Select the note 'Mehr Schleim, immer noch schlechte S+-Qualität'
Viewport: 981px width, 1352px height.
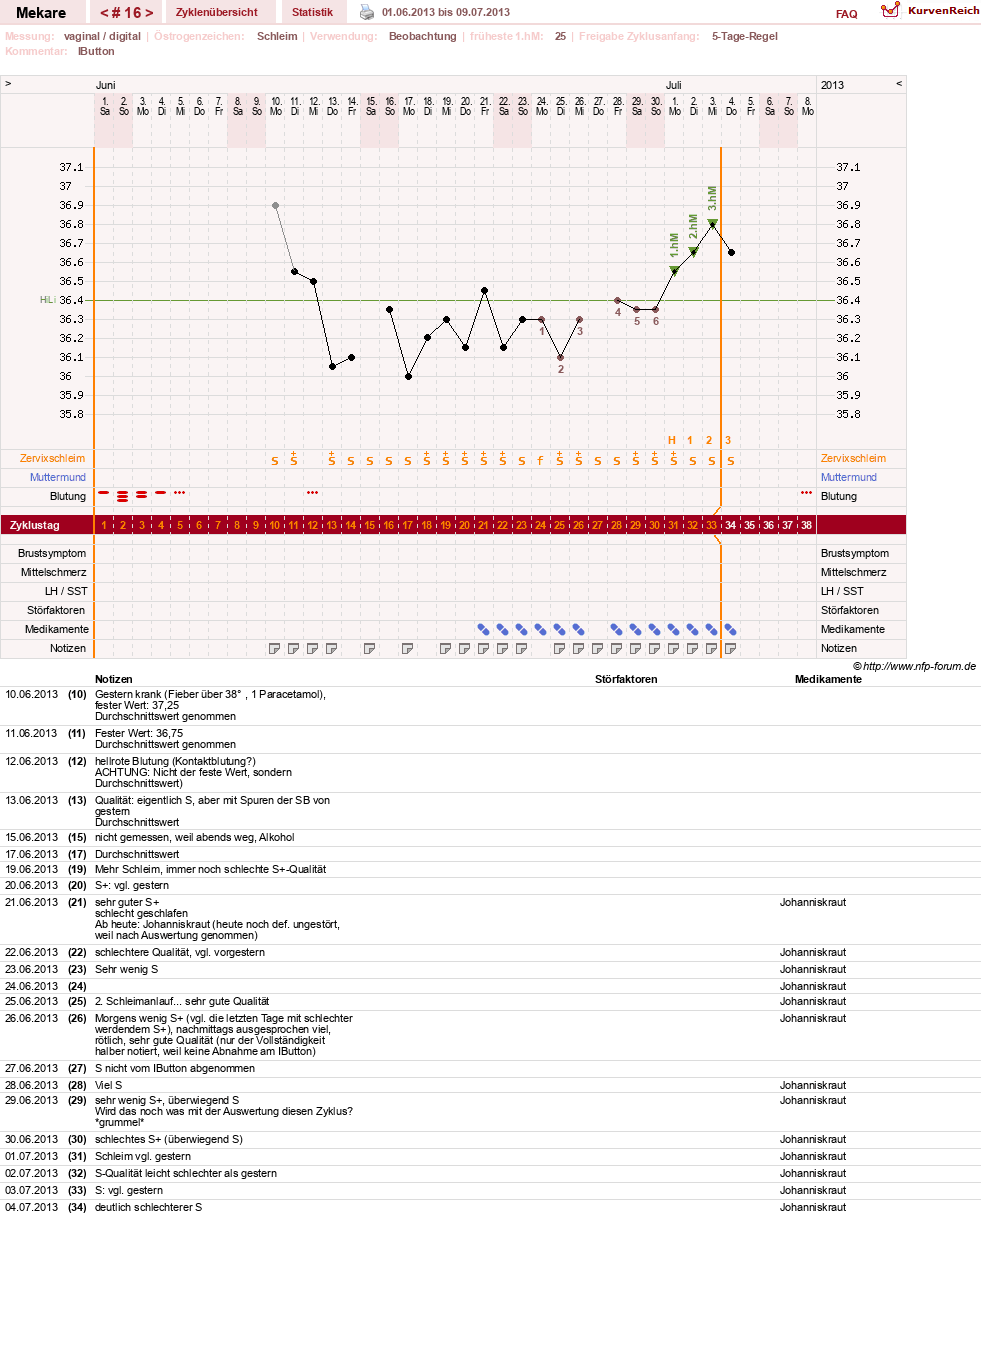point(210,870)
